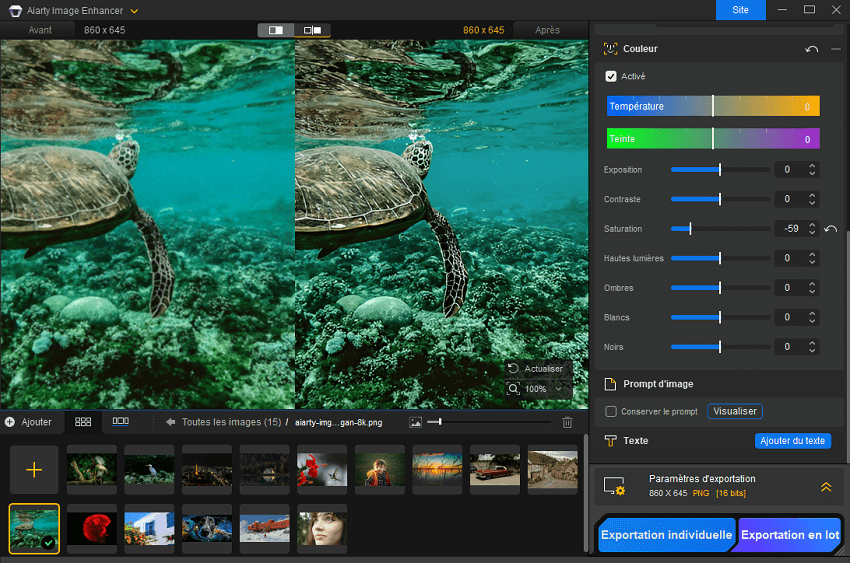Image resolution: width=850 pixels, height=563 pixels.
Task: Go back using the arrow before 'Toutes les images'
Action: coord(171,422)
